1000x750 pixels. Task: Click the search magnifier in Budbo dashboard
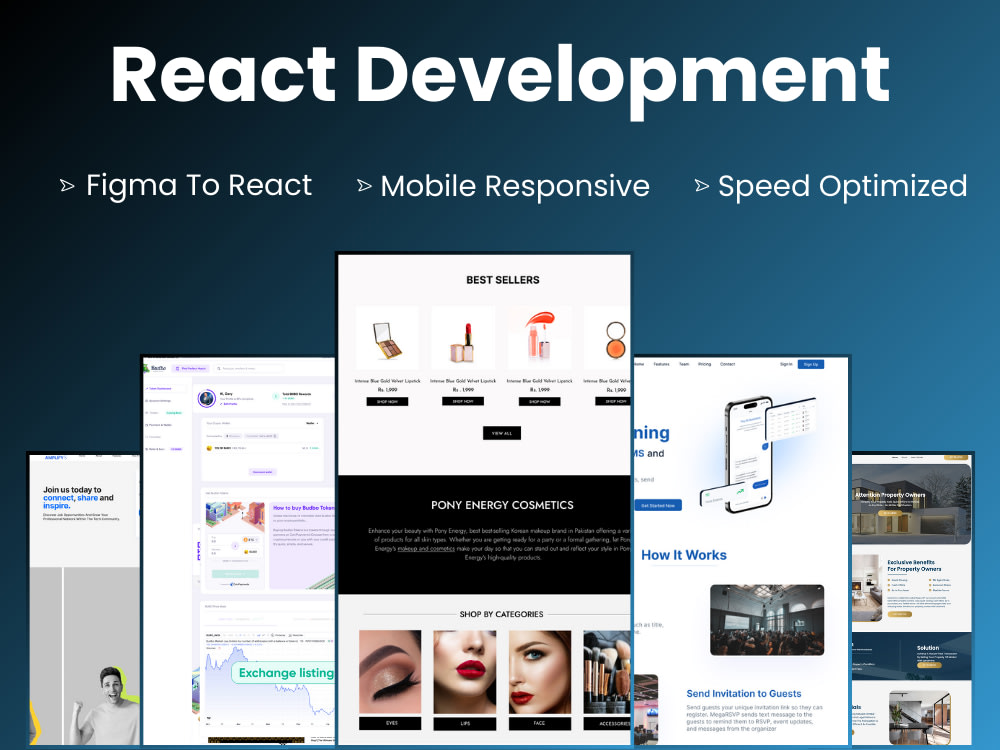(219, 369)
